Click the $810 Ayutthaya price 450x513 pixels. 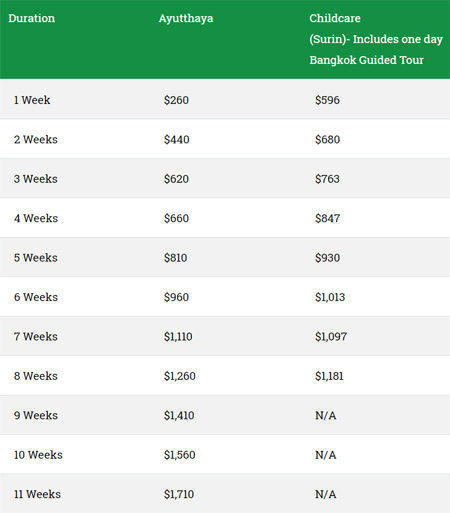click(x=175, y=258)
